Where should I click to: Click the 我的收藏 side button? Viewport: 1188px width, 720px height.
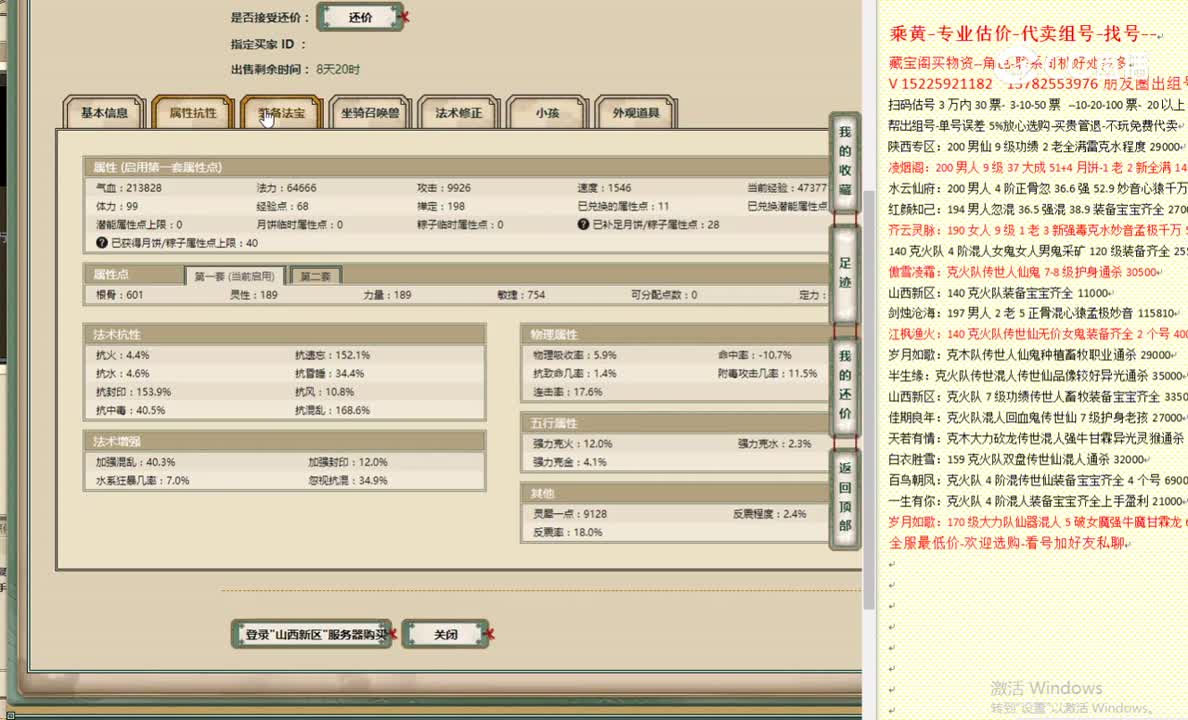pyautogui.click(x=845, y=161)
